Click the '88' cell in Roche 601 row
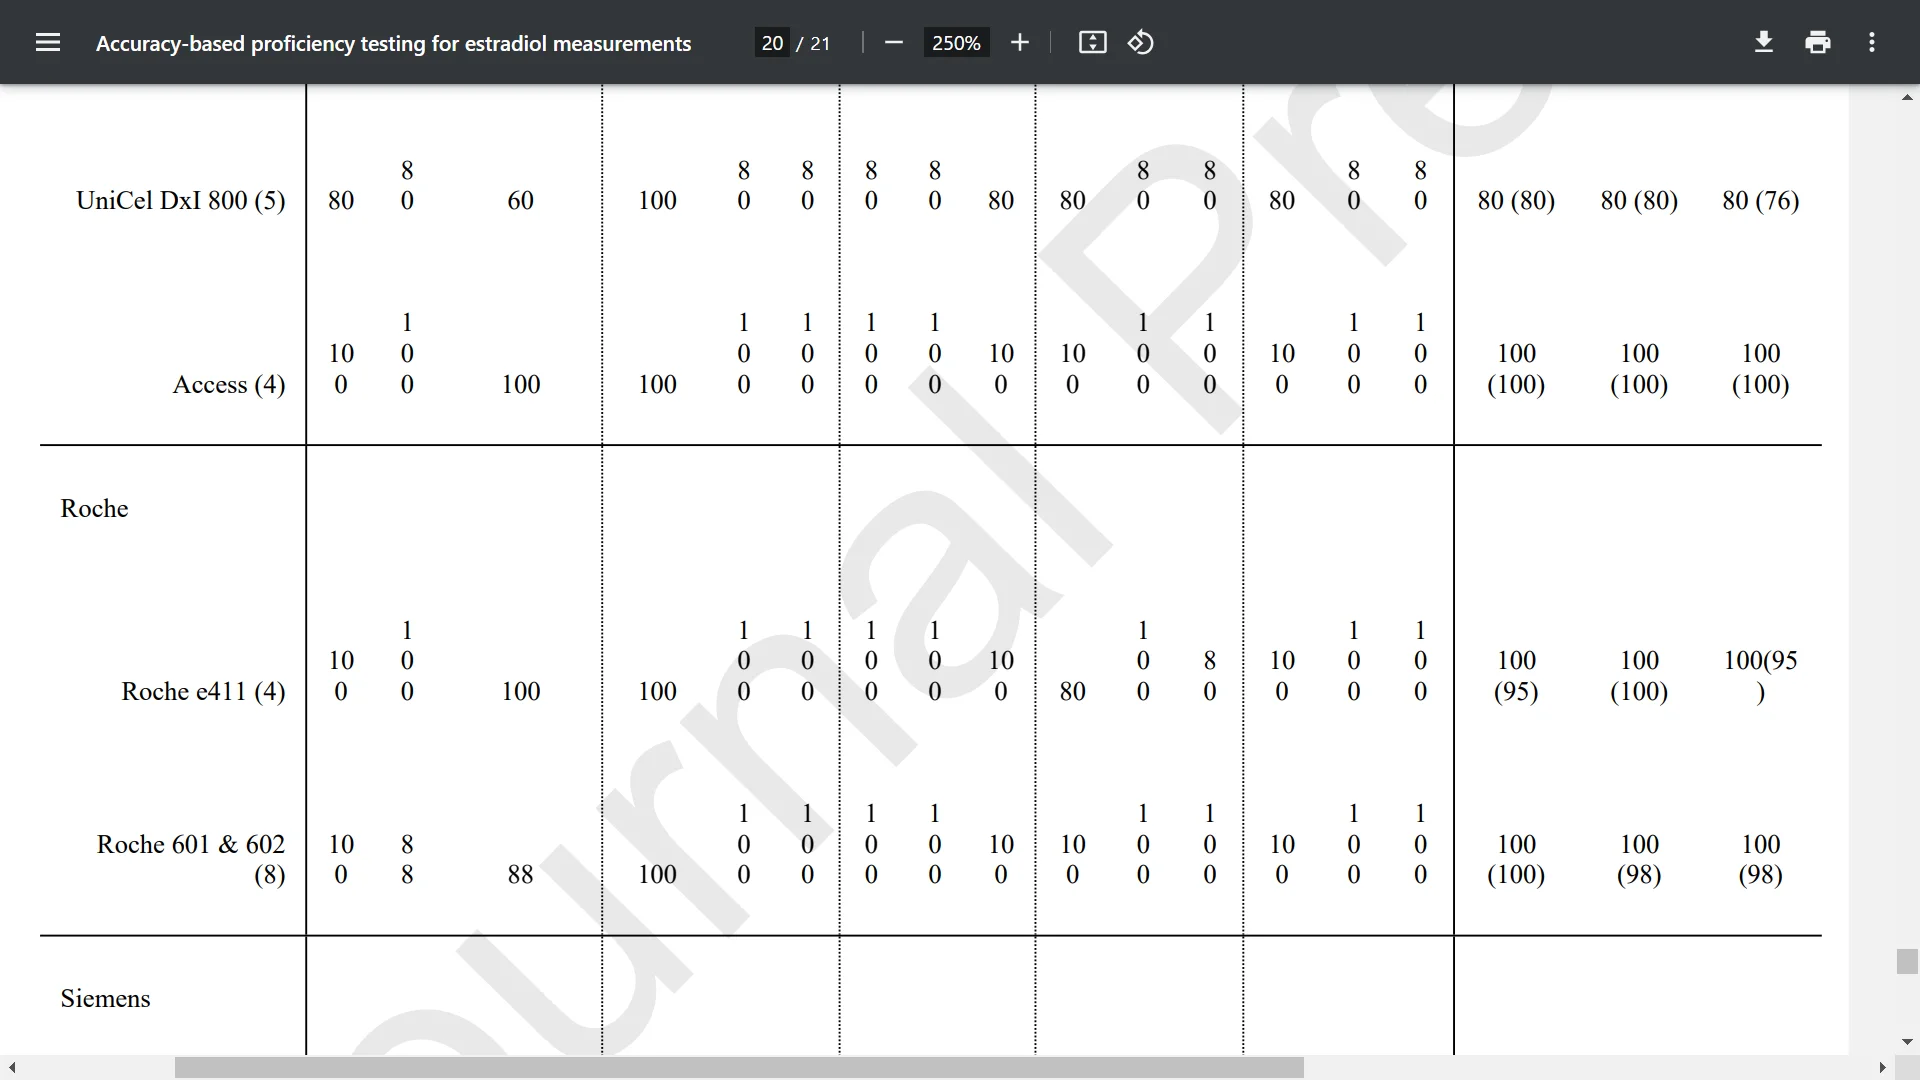1920x1080 pixels. click(520, 874)
